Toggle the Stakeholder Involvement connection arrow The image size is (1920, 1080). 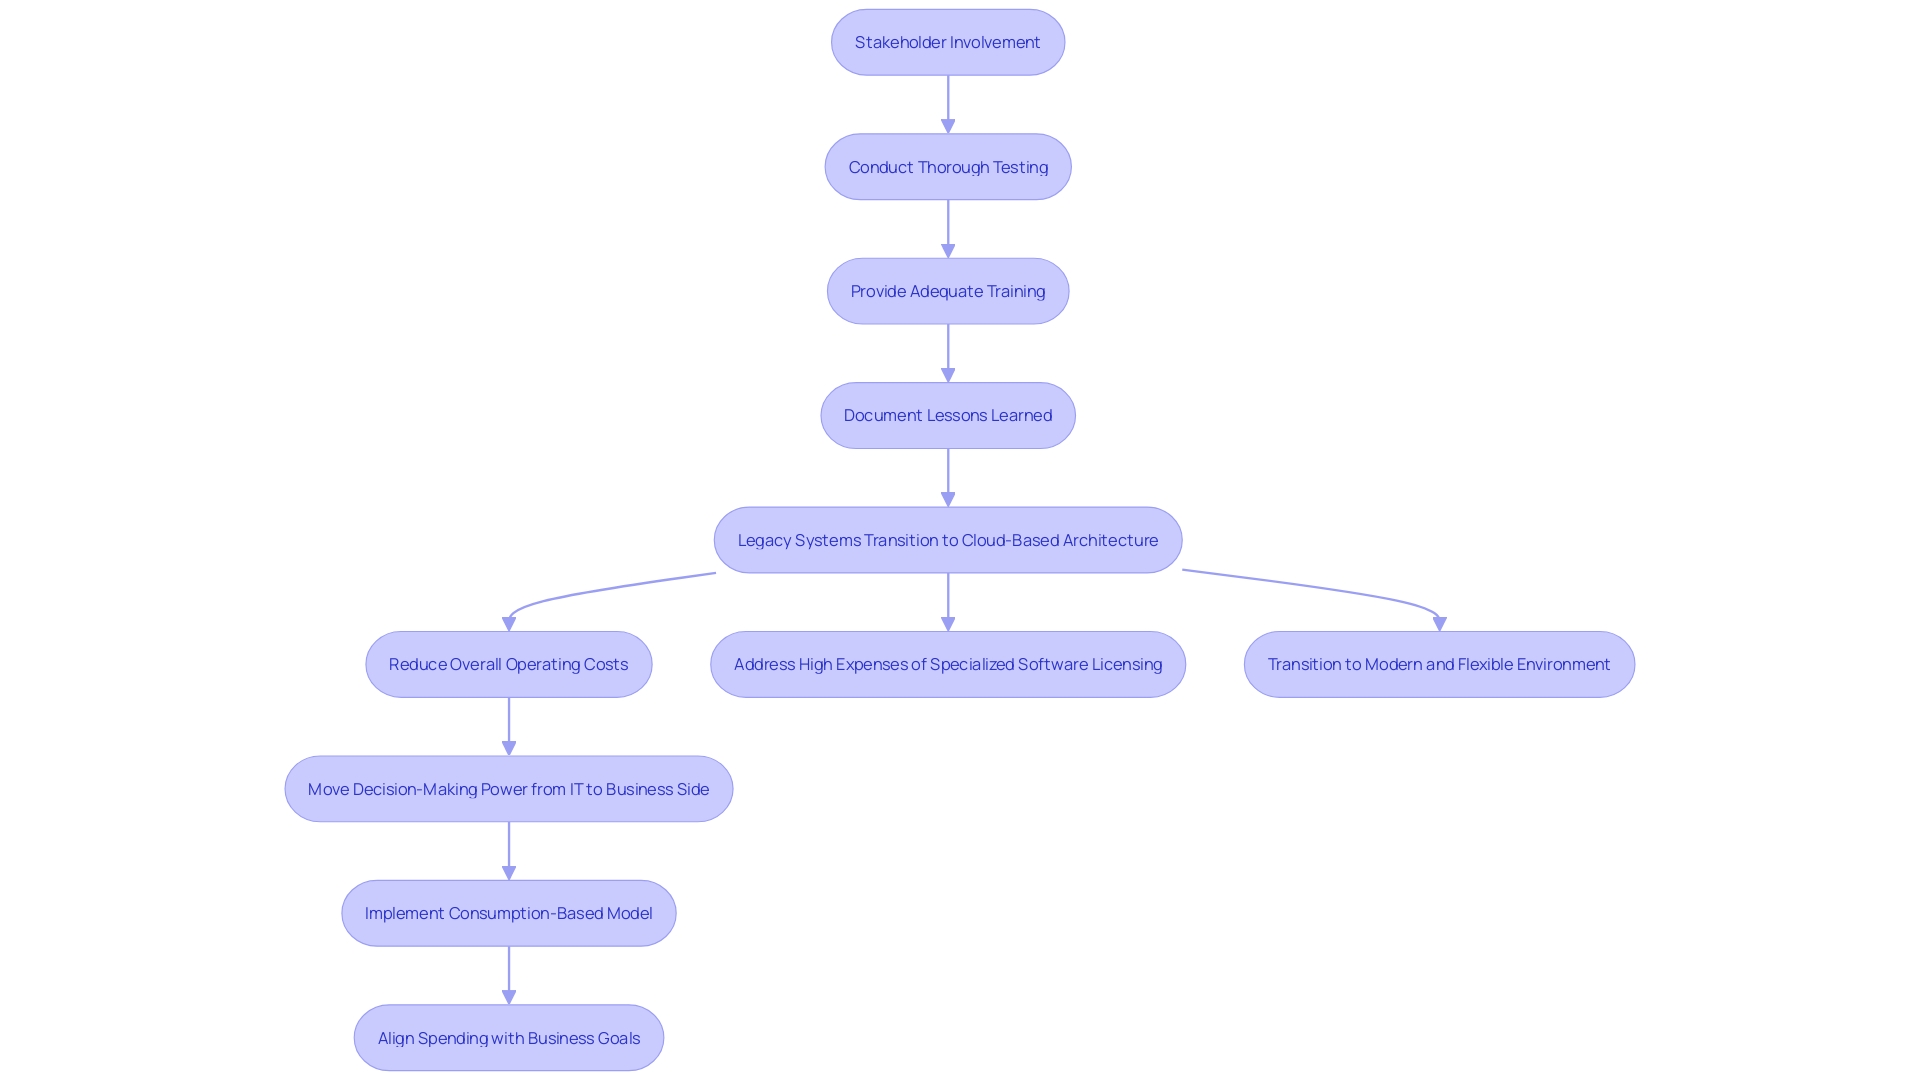pos(948,103)
